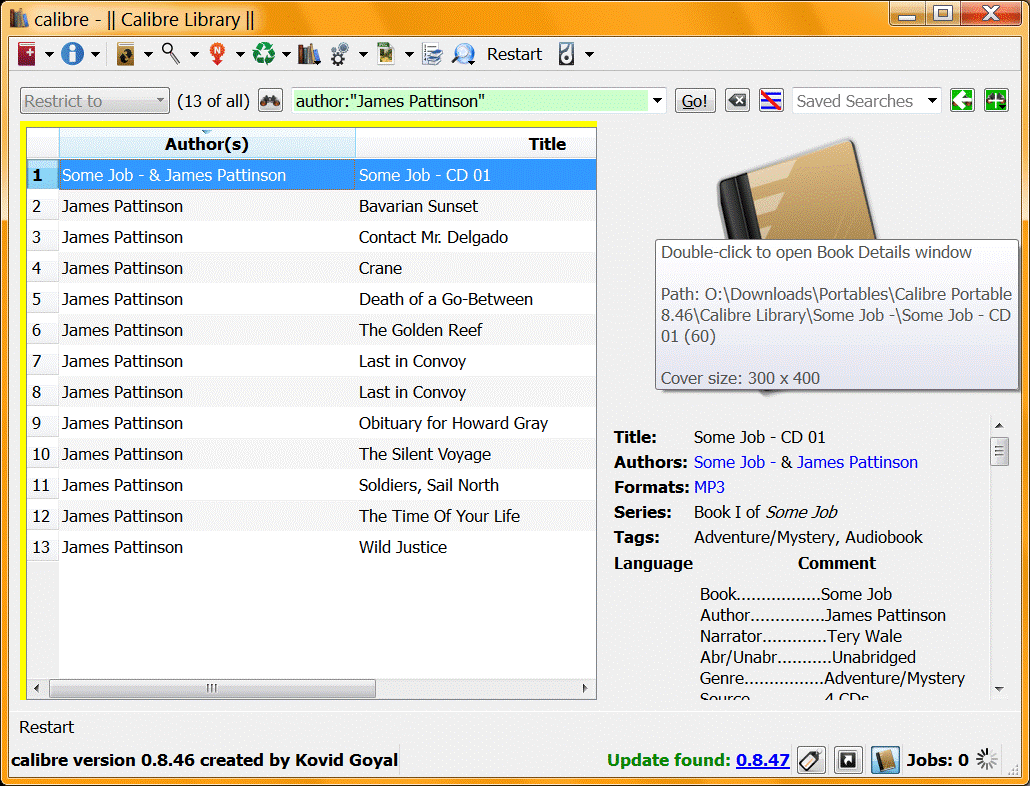This screenshot has width=1030, height=786.
Task: Expand the Save to disk dropdown arrow
Action: click(409, 55)
